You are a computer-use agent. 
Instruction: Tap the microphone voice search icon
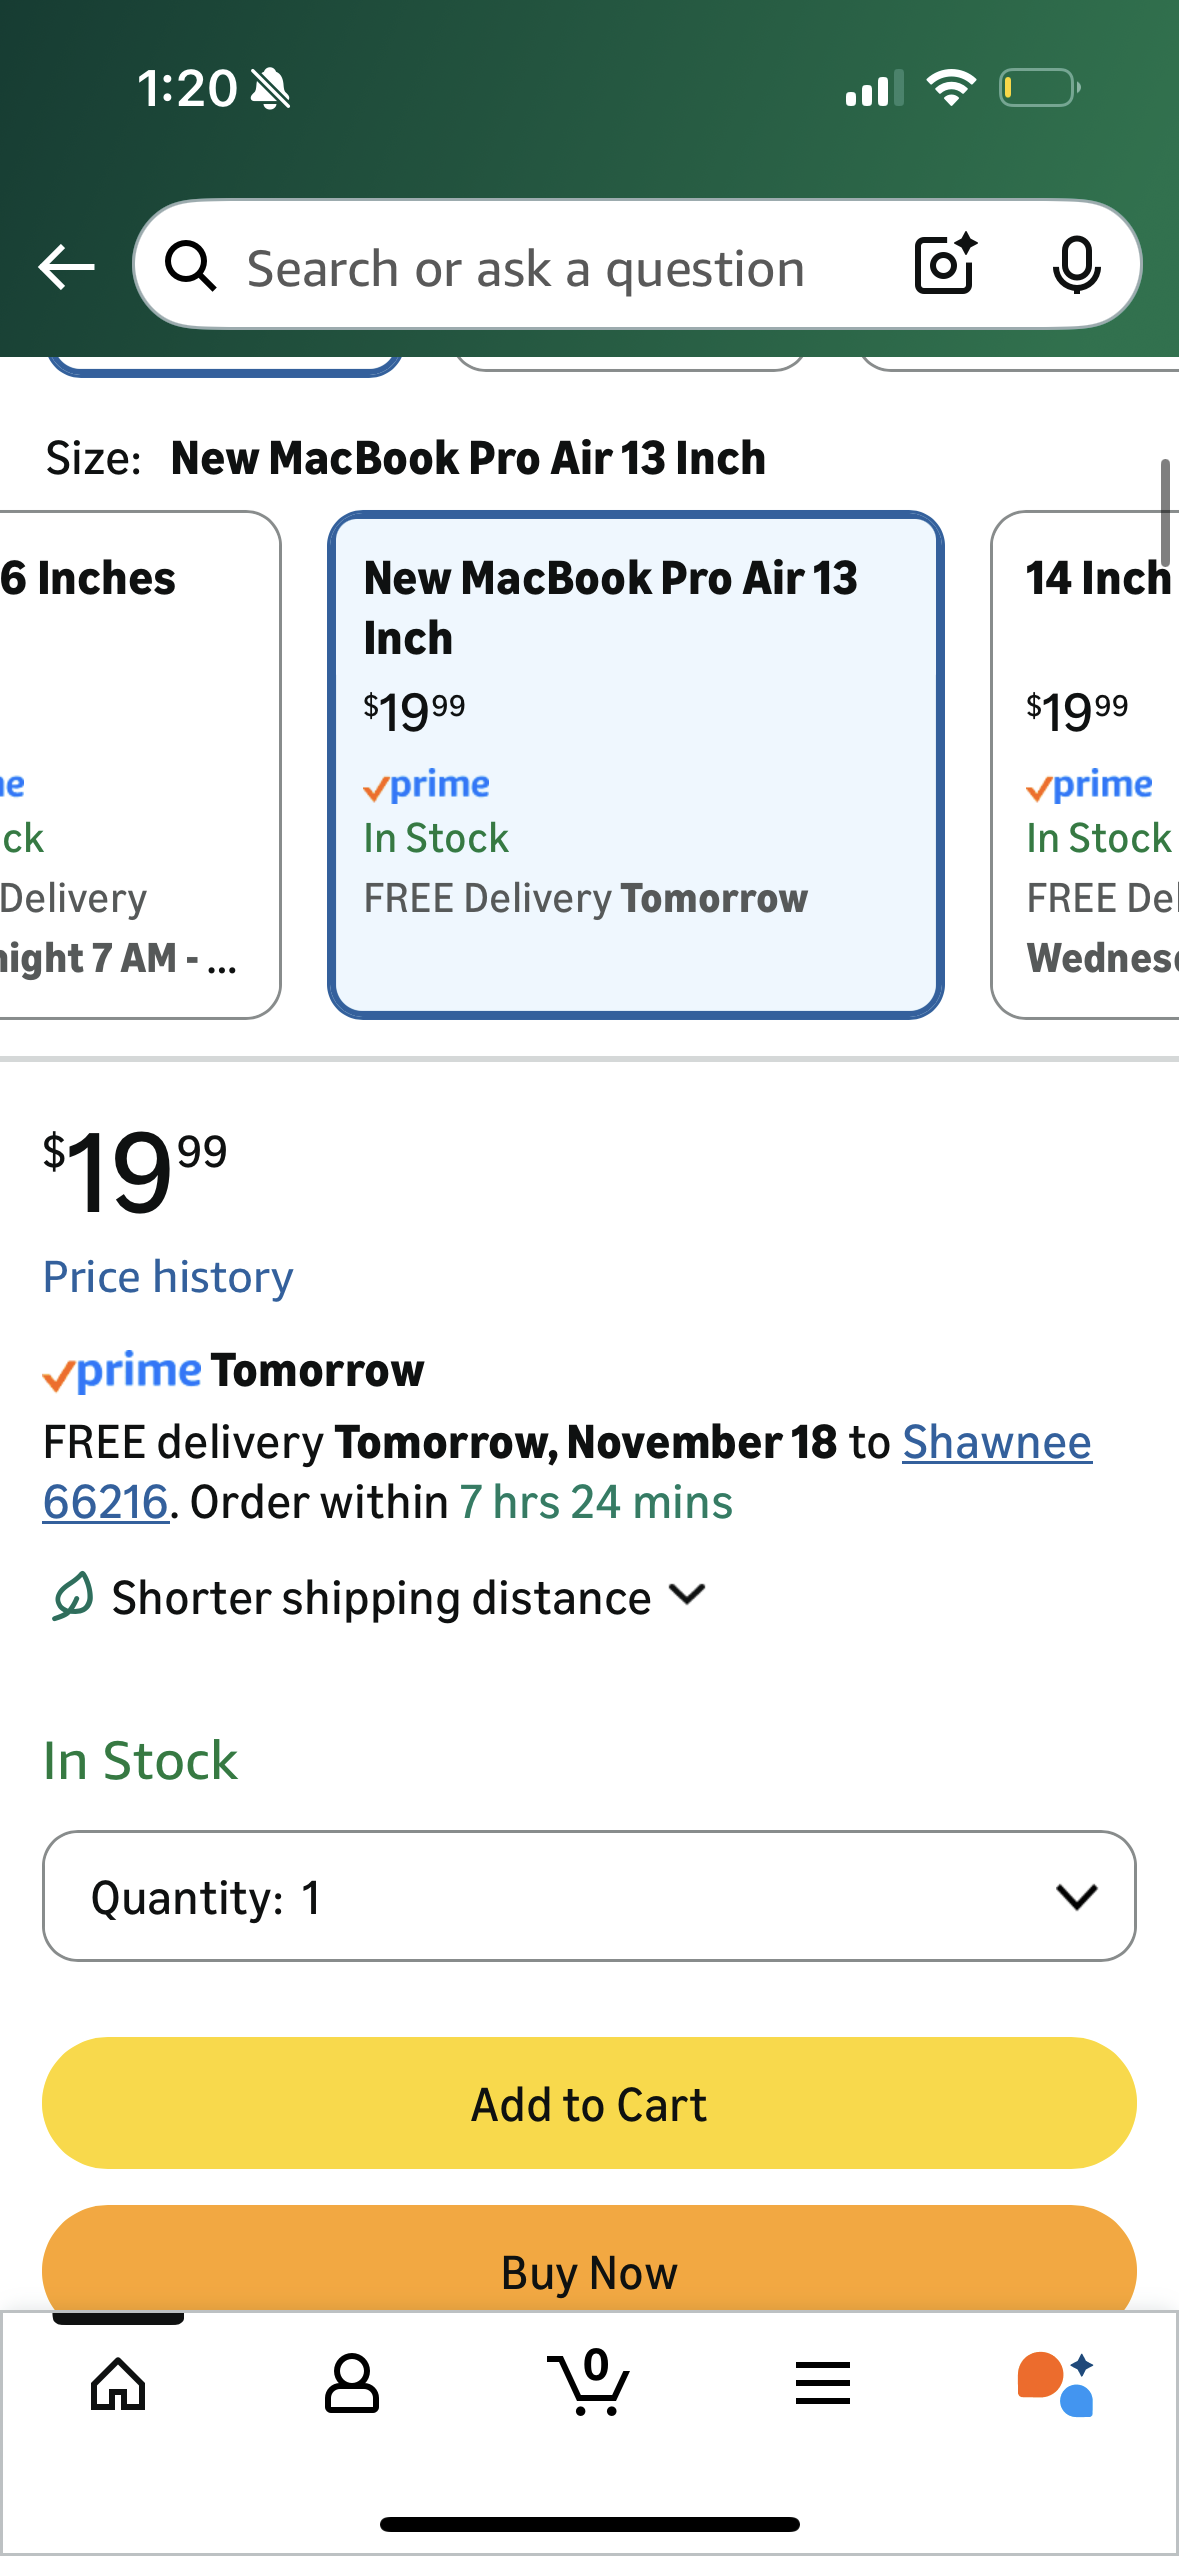(x=1076, y=266)
